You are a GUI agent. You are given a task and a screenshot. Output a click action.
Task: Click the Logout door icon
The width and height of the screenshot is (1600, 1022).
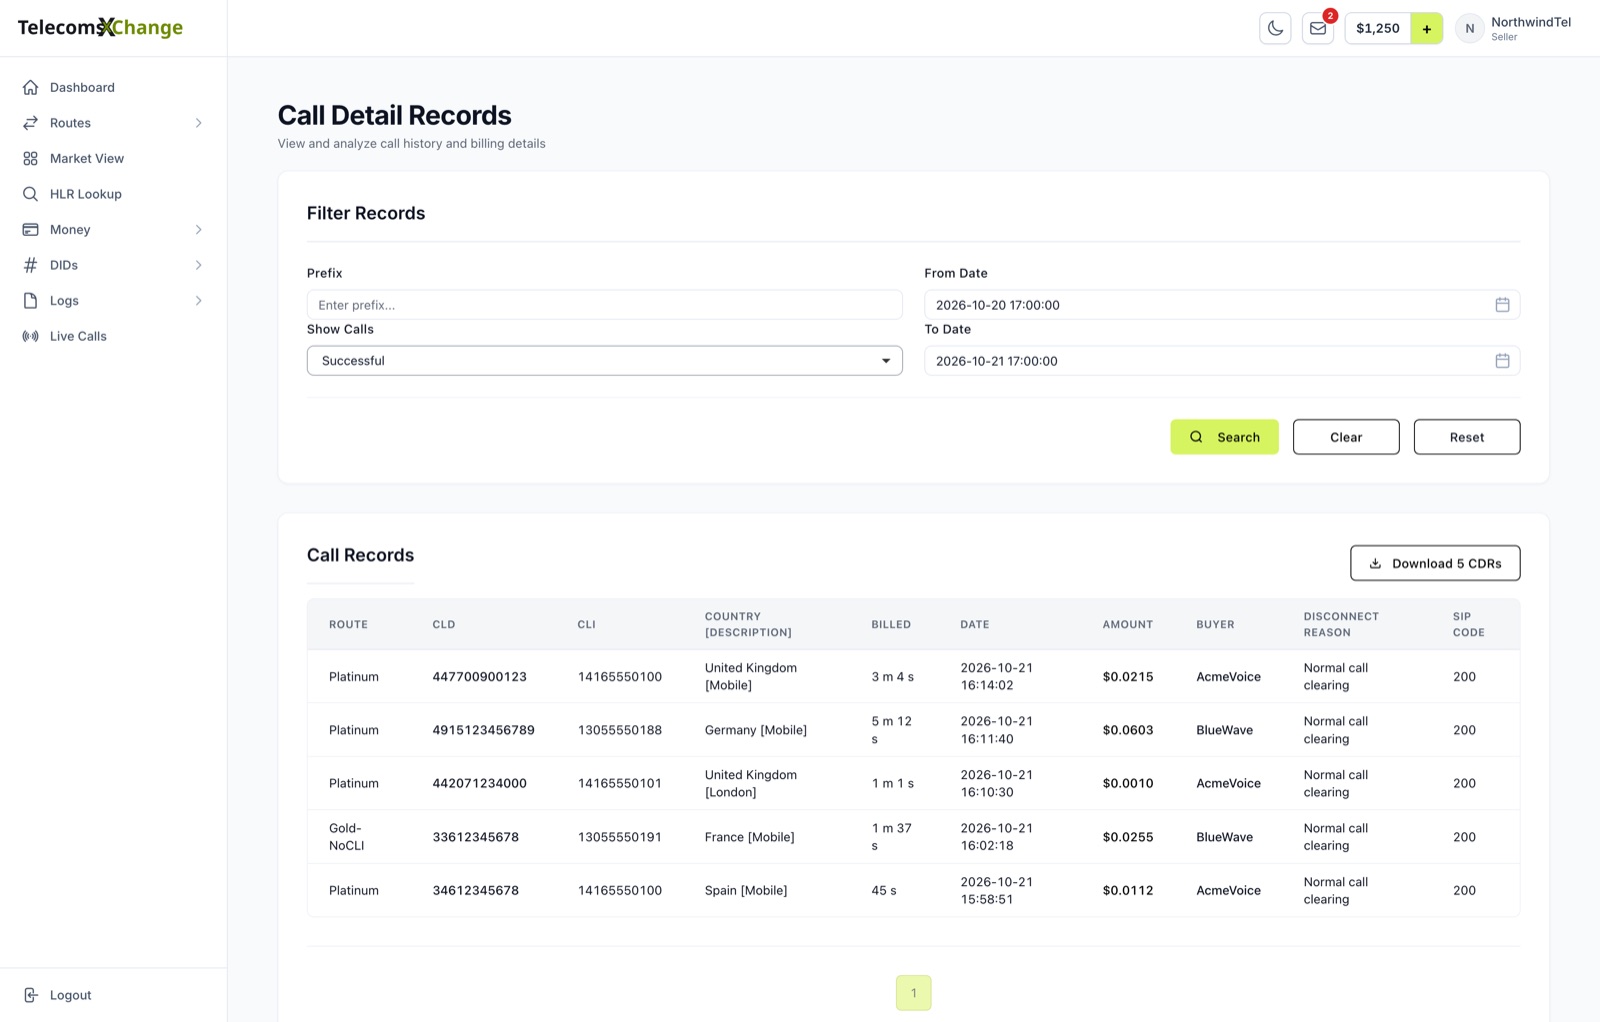point(30,995)
